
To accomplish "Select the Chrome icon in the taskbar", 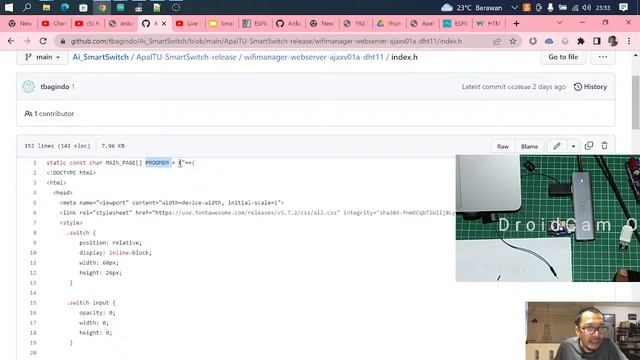I will click(102, 7).
